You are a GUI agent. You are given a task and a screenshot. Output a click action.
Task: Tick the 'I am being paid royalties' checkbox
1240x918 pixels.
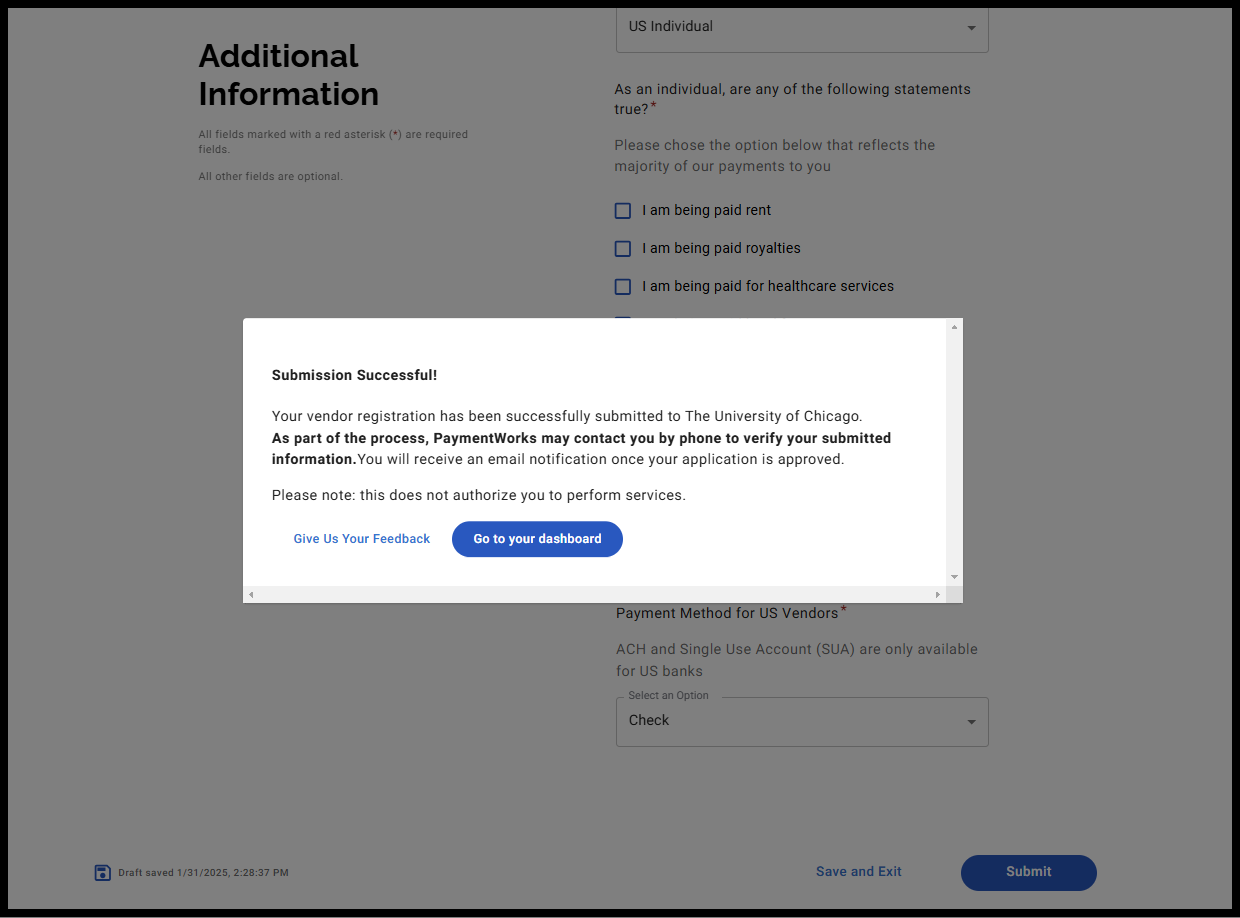click(x=623, y=249)
